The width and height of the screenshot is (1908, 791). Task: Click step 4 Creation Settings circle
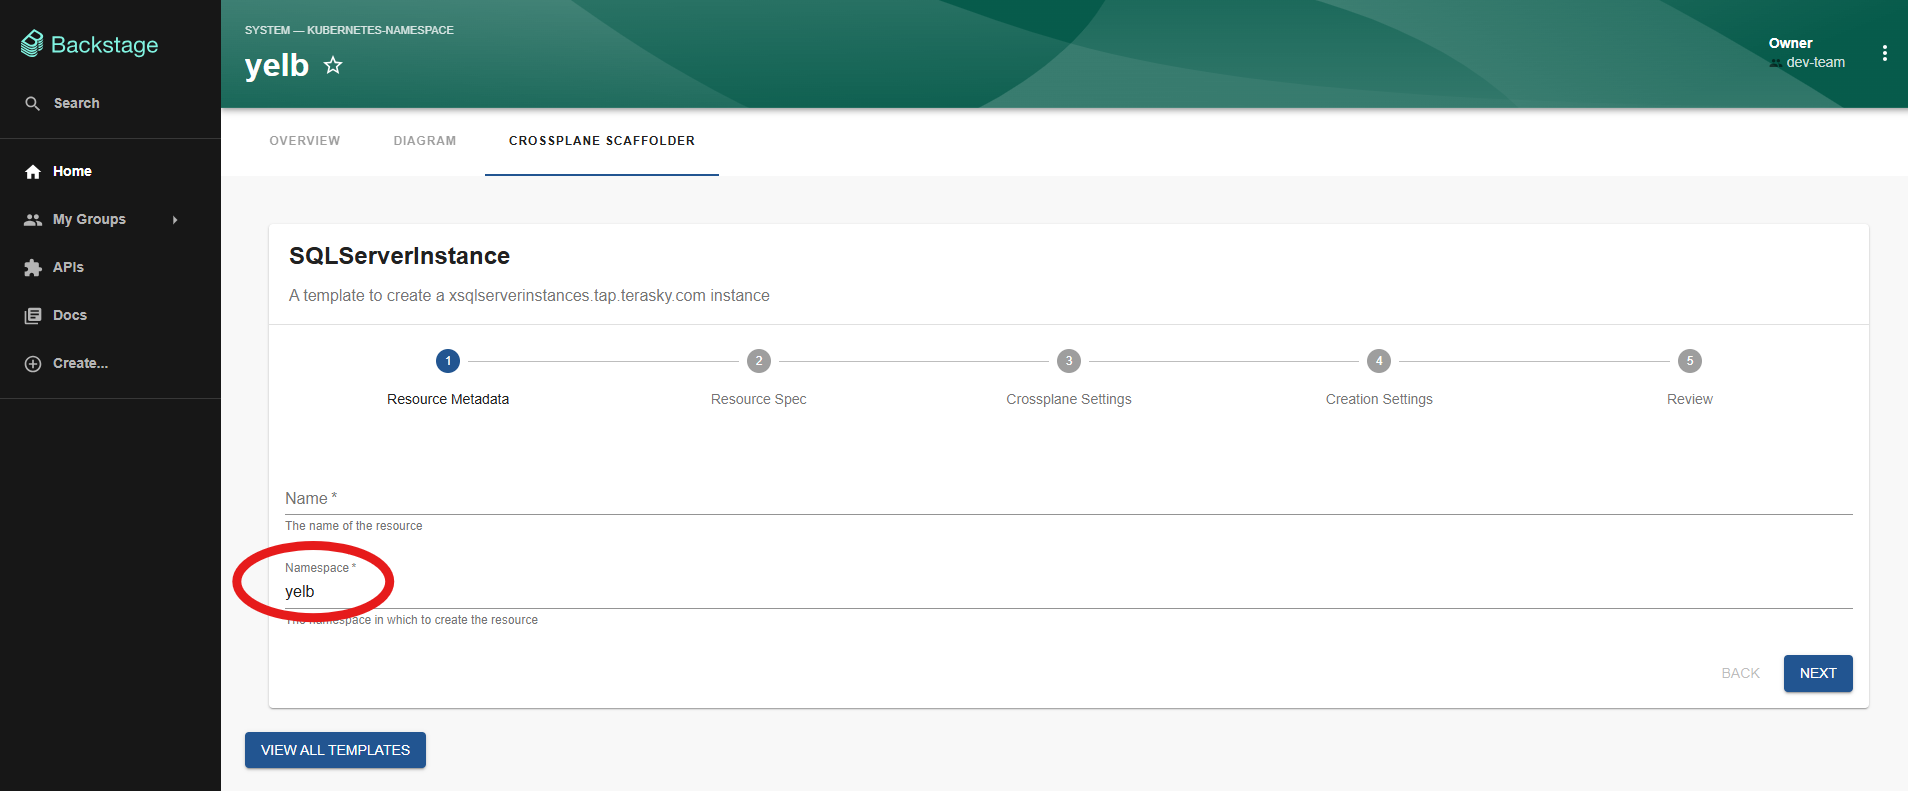tap(1379, 361)
